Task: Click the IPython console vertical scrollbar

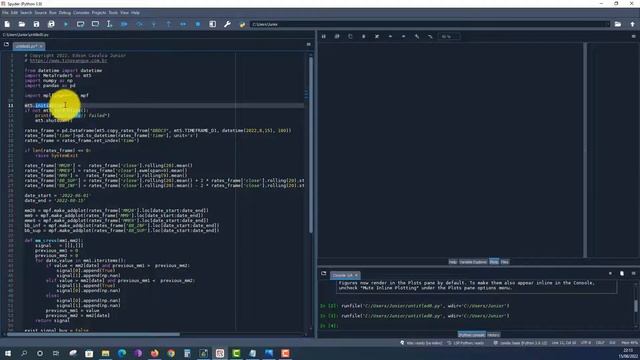Action: (636, 305)
